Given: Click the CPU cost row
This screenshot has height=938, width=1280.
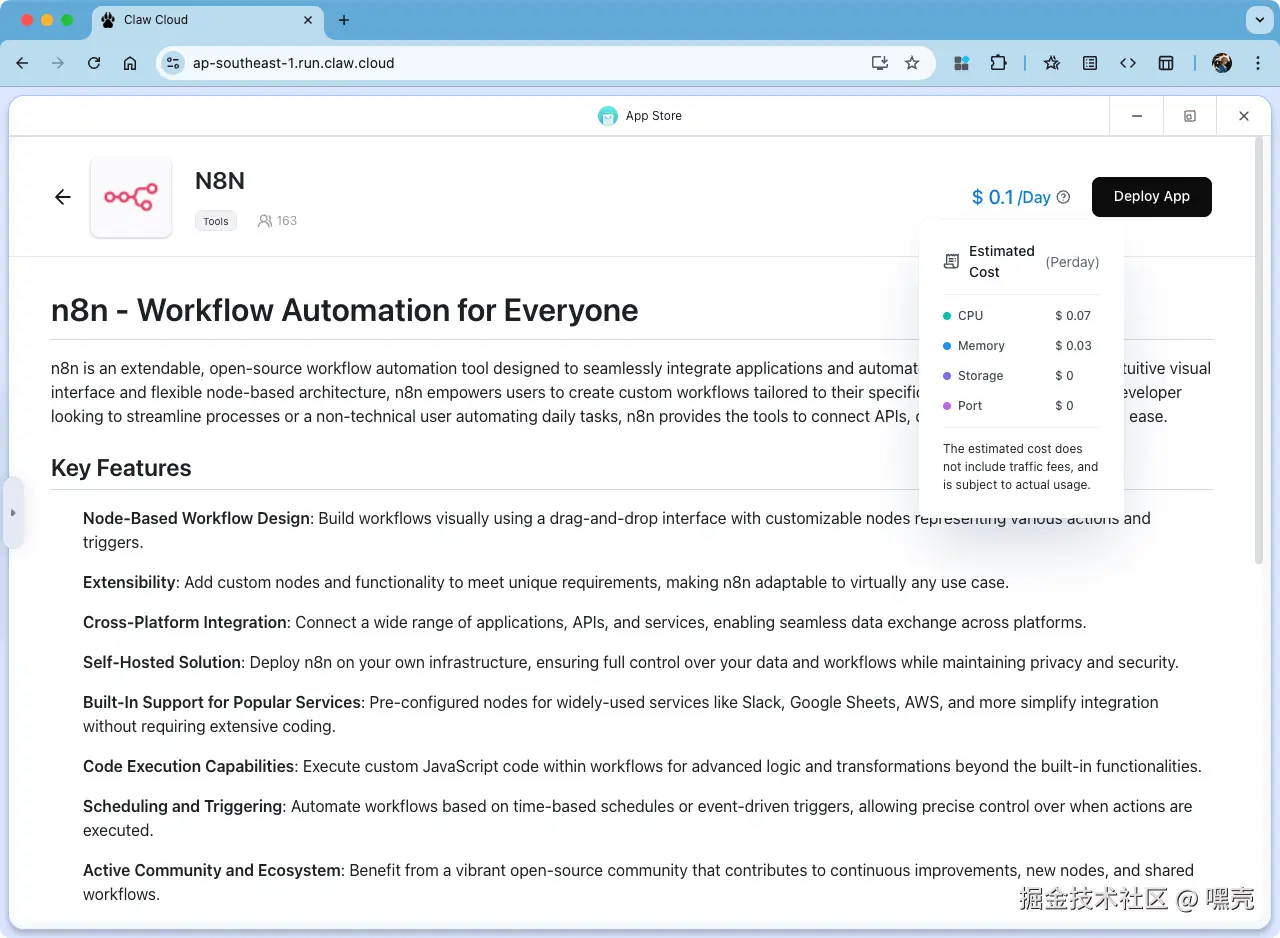Looking at the screenshot, I should 1021,316.
